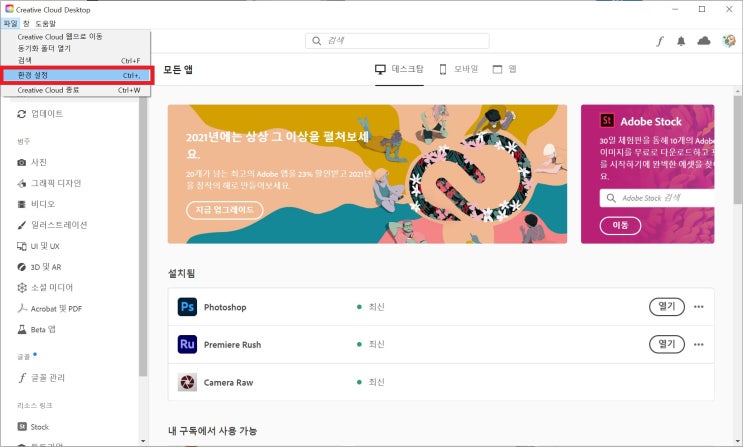Click the Premiere Rush app name
Image resolution: width=743 pixels, height=447 pixels.
coord(233,345)
